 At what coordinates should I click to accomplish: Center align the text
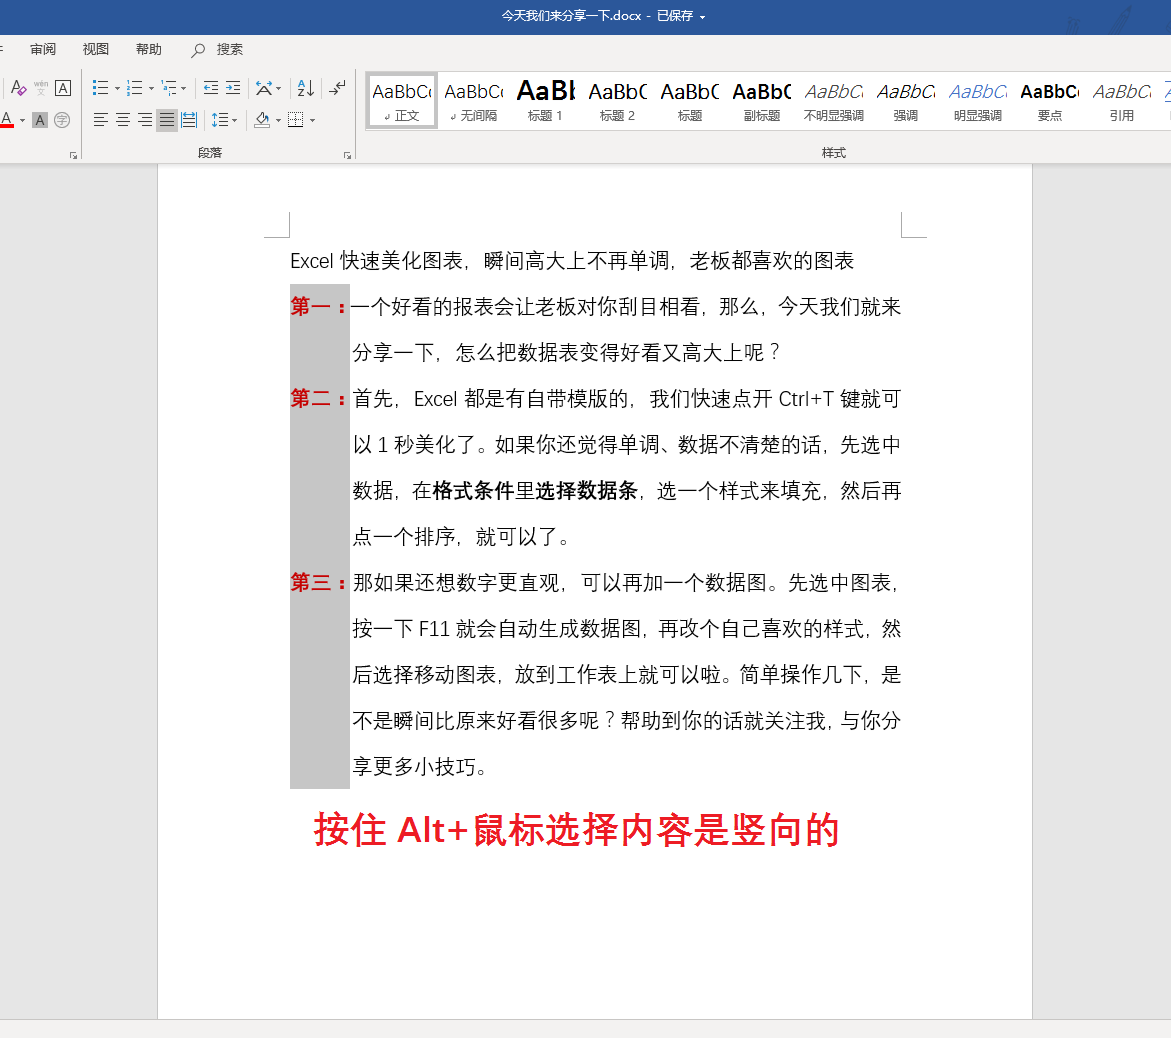pos(121,120)
